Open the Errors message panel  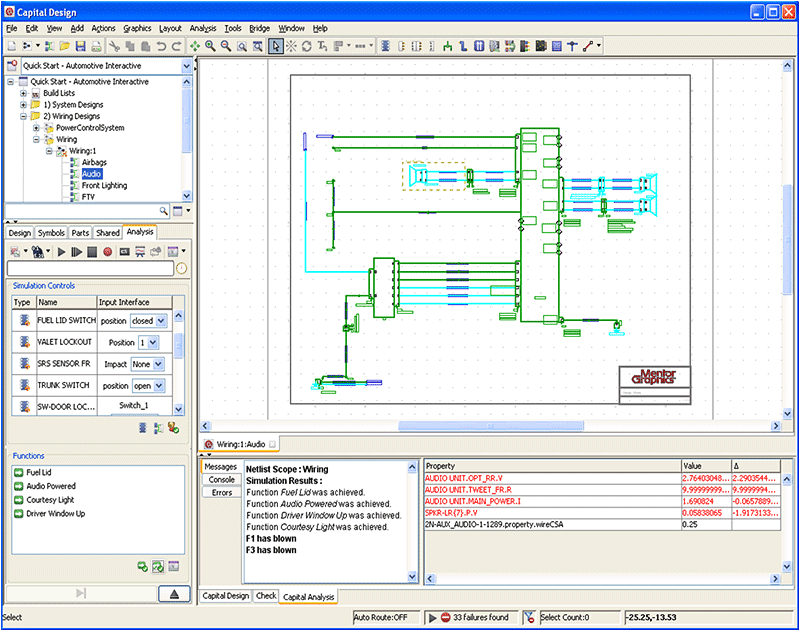click(221, 491)
